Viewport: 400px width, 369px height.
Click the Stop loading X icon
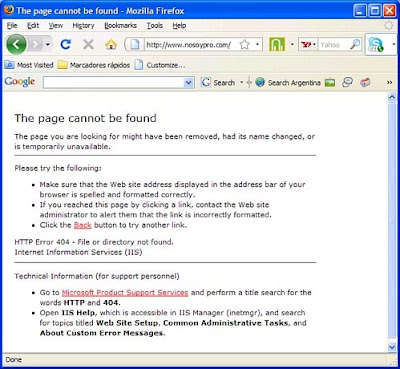tap(88, 44)
